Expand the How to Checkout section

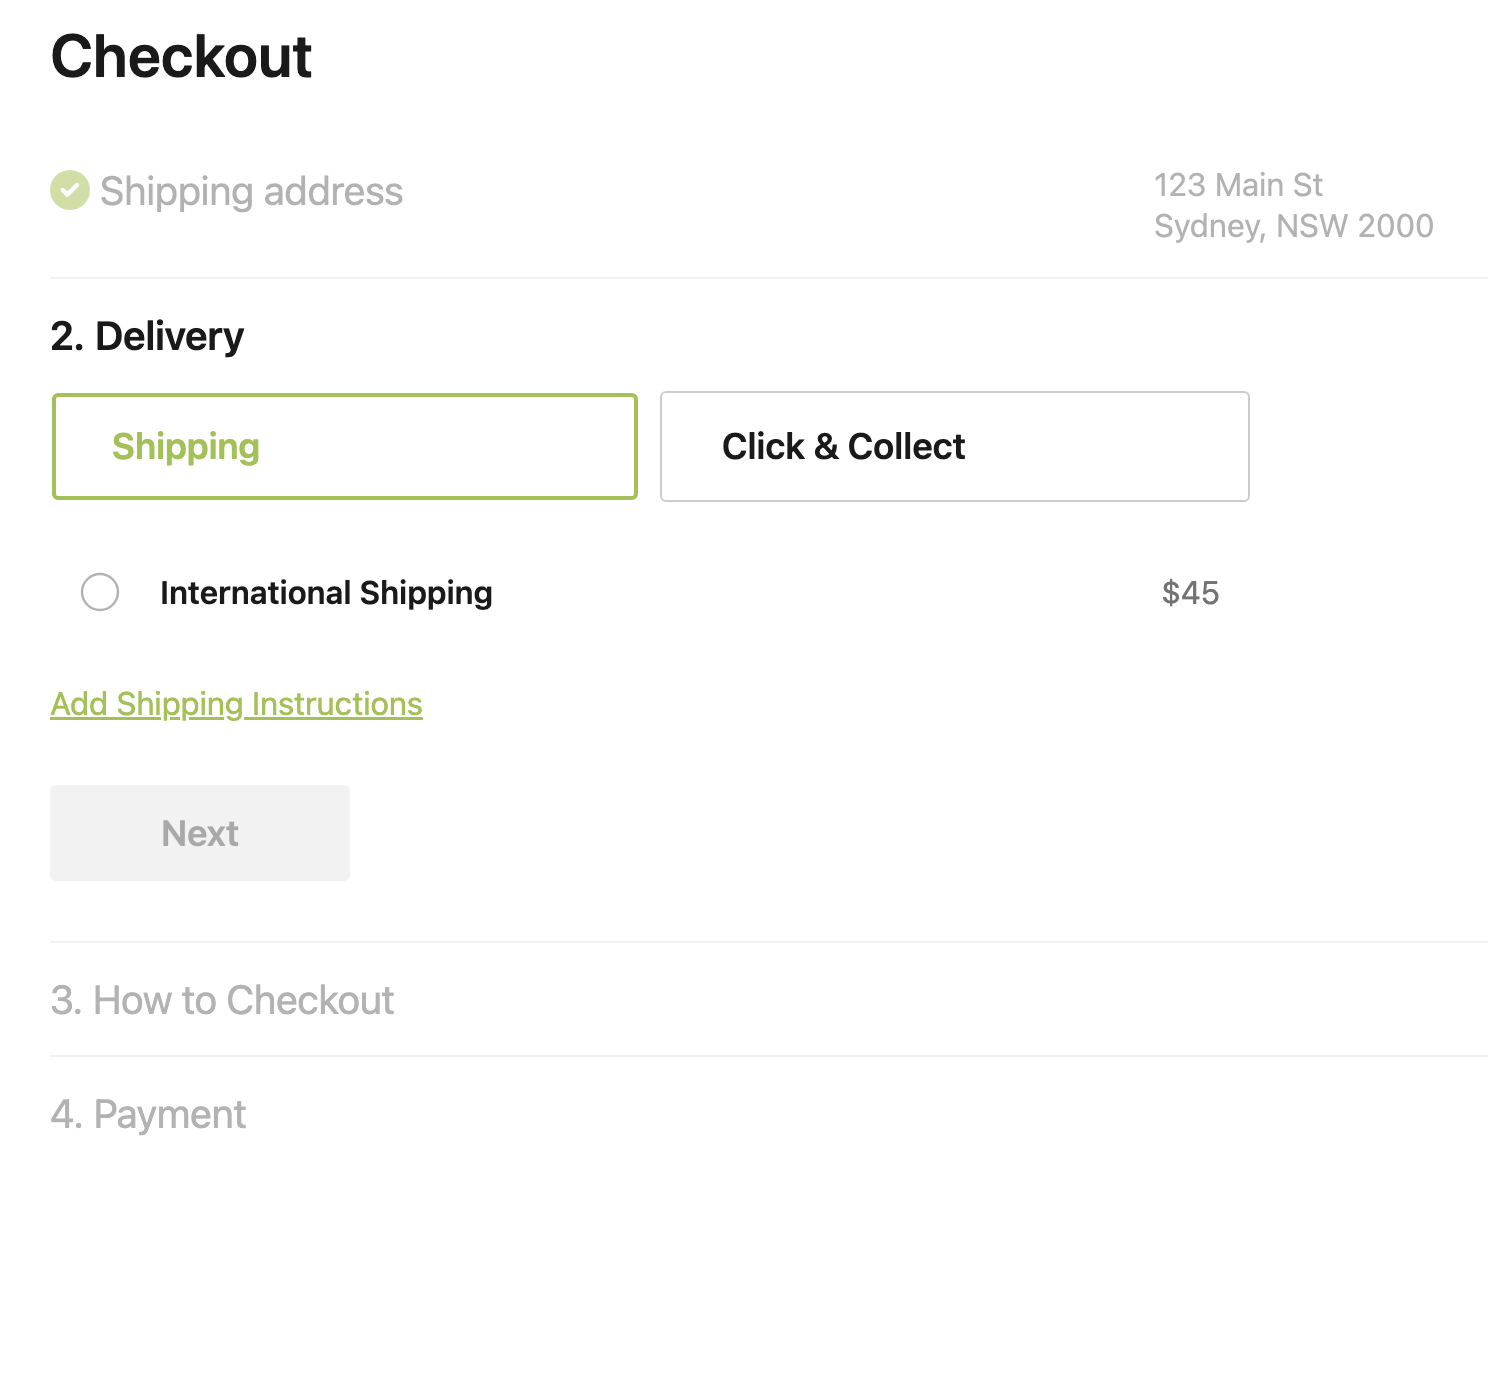click(222, 999)
